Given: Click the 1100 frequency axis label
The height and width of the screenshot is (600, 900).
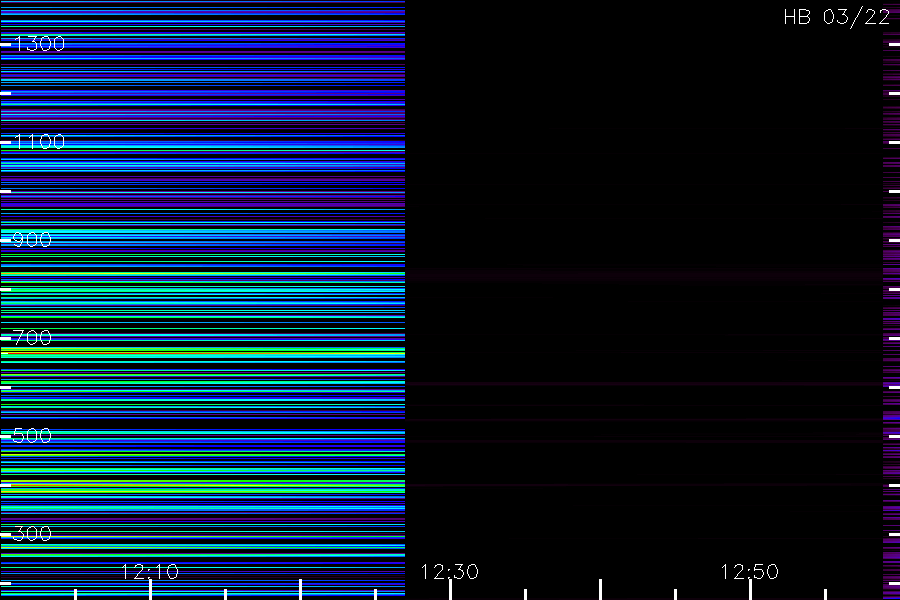Looking at the screenshot, I should [x=39, y=142].
